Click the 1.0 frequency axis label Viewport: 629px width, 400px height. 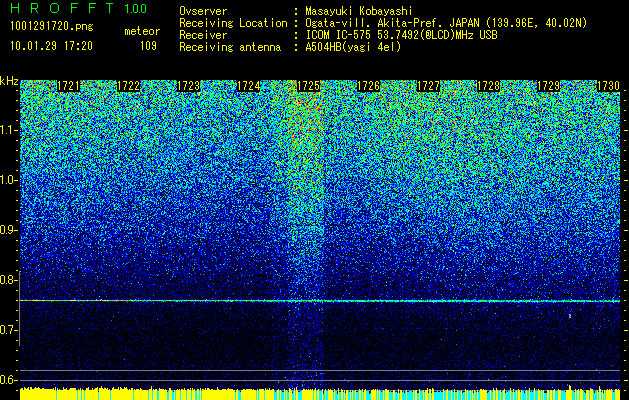click(x=7, y=180)
